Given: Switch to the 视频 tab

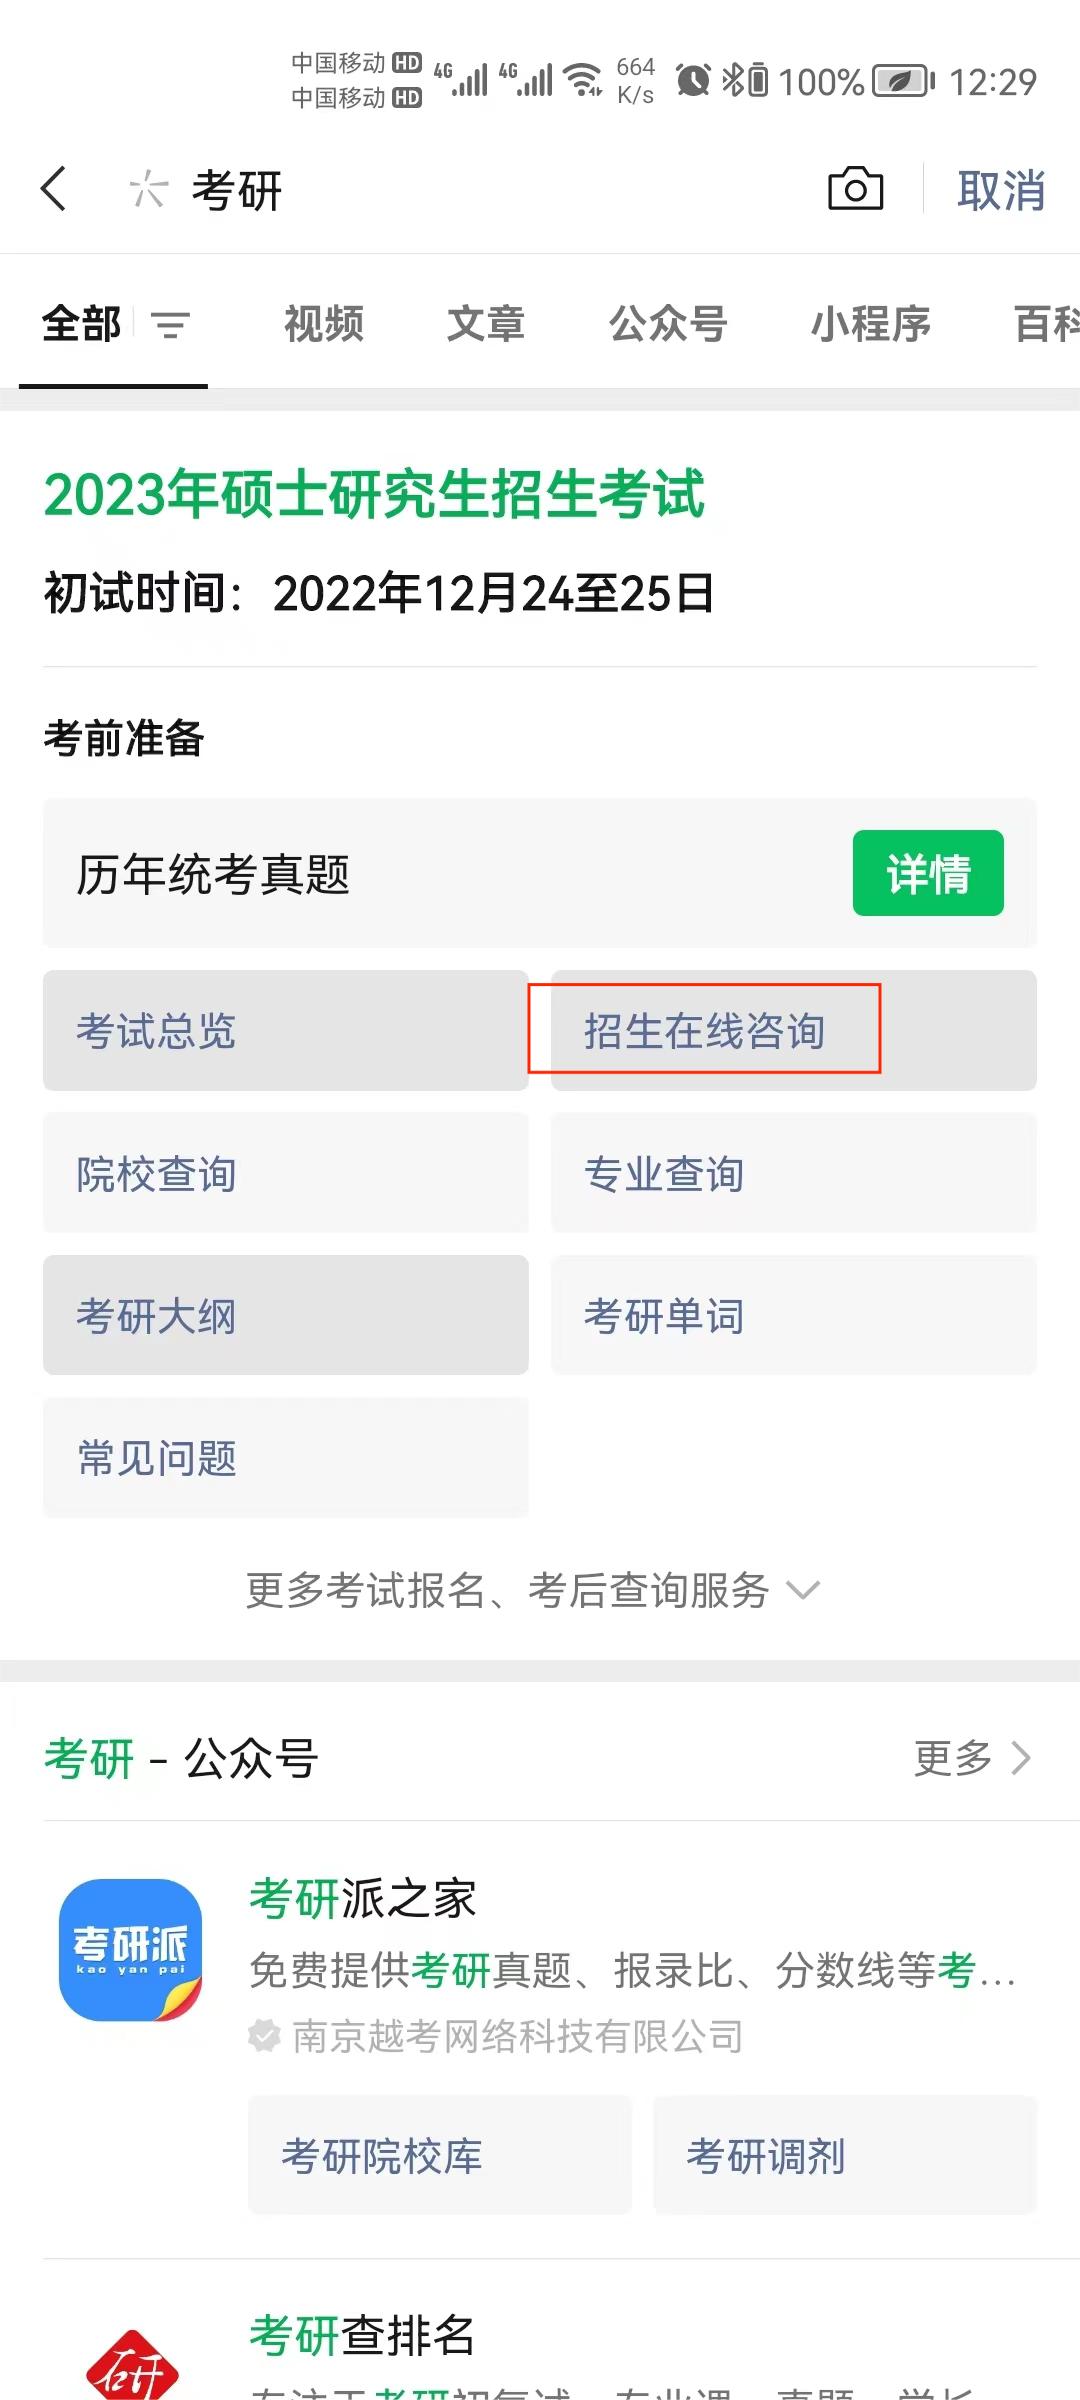Looking at the screenshot, I should click(x=324, y=324).
